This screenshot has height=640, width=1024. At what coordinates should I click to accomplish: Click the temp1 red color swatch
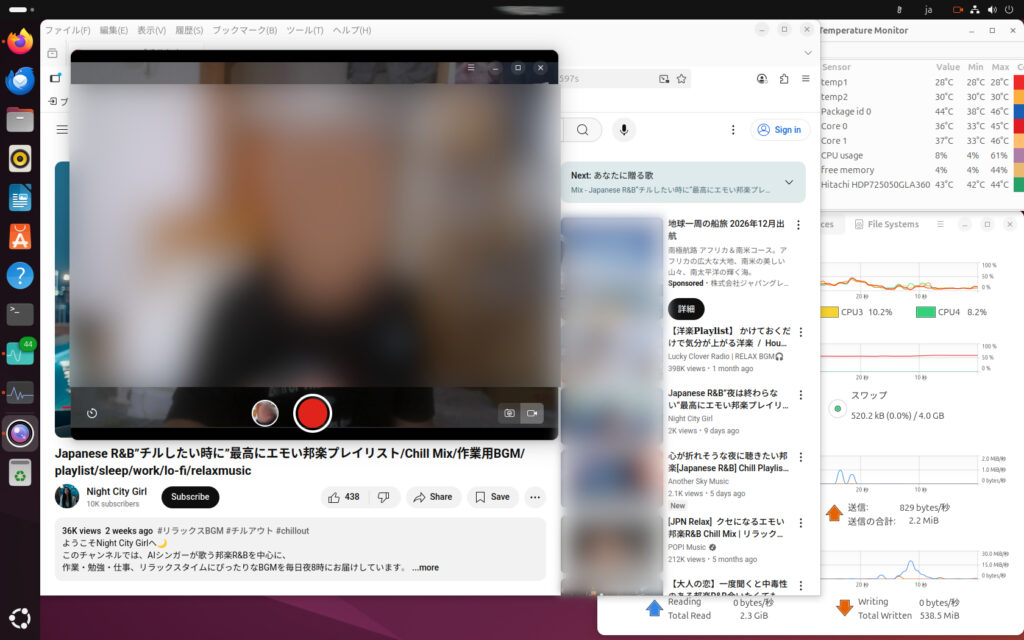[1019, 82]
